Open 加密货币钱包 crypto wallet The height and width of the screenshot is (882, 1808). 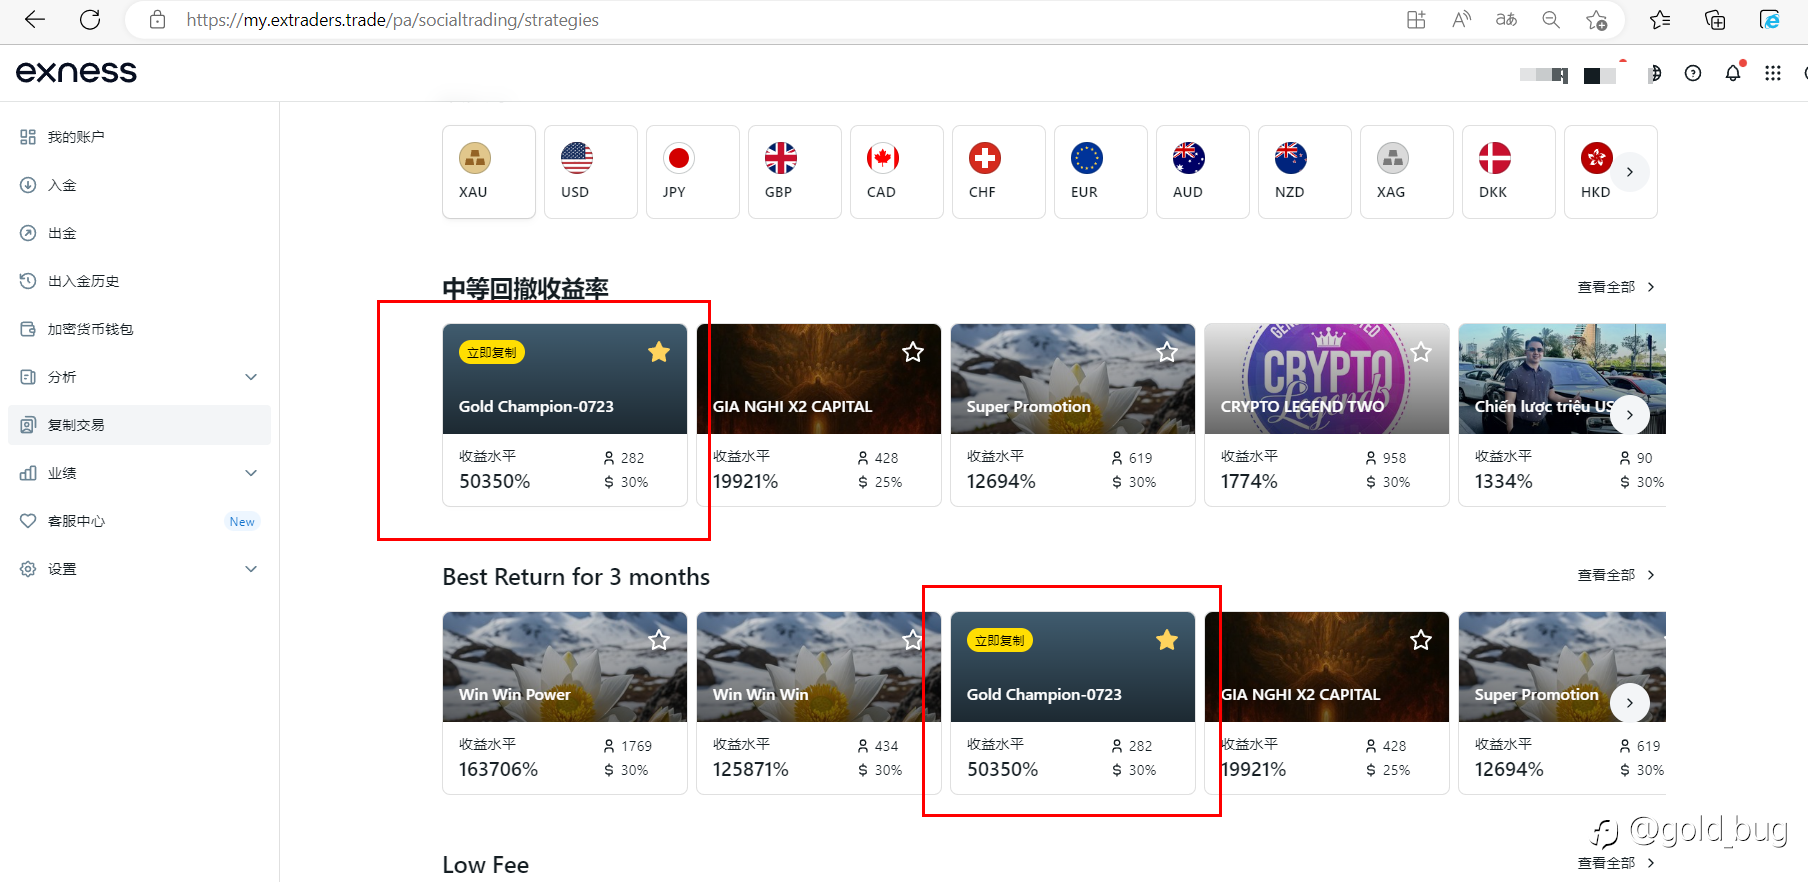coord(139,329)
